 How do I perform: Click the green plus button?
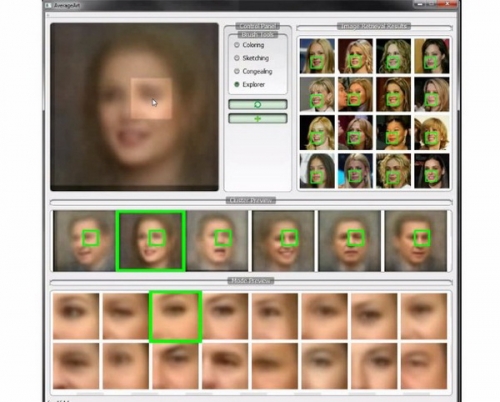coord(257,119)
